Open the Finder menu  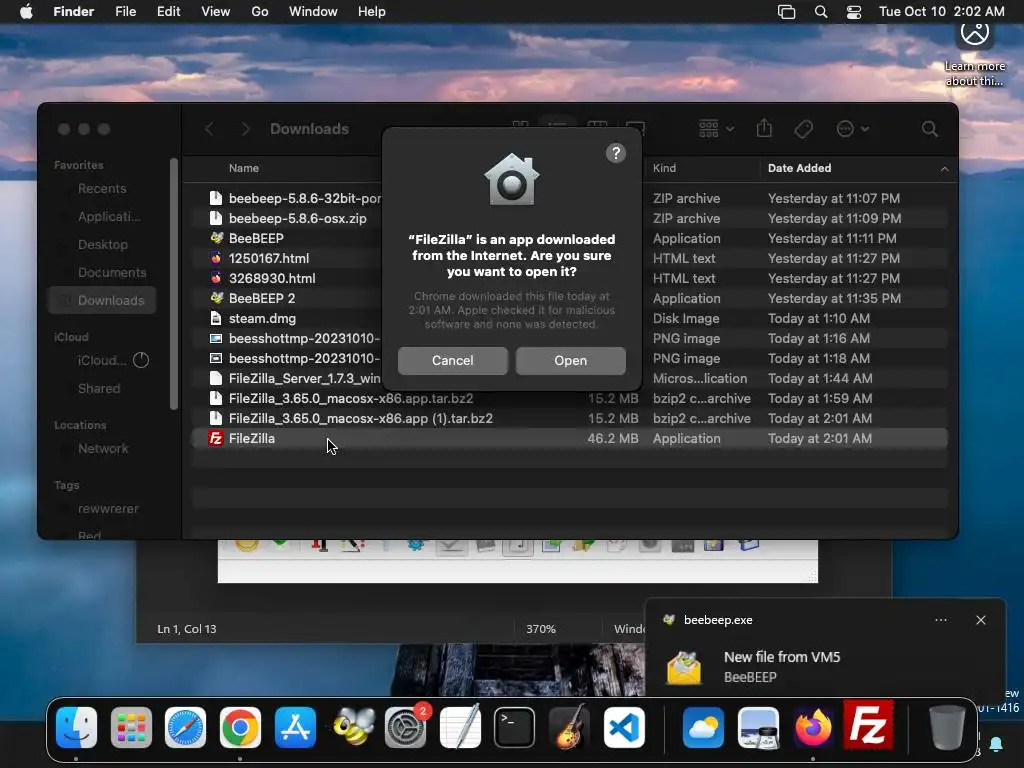coord(73,12)
